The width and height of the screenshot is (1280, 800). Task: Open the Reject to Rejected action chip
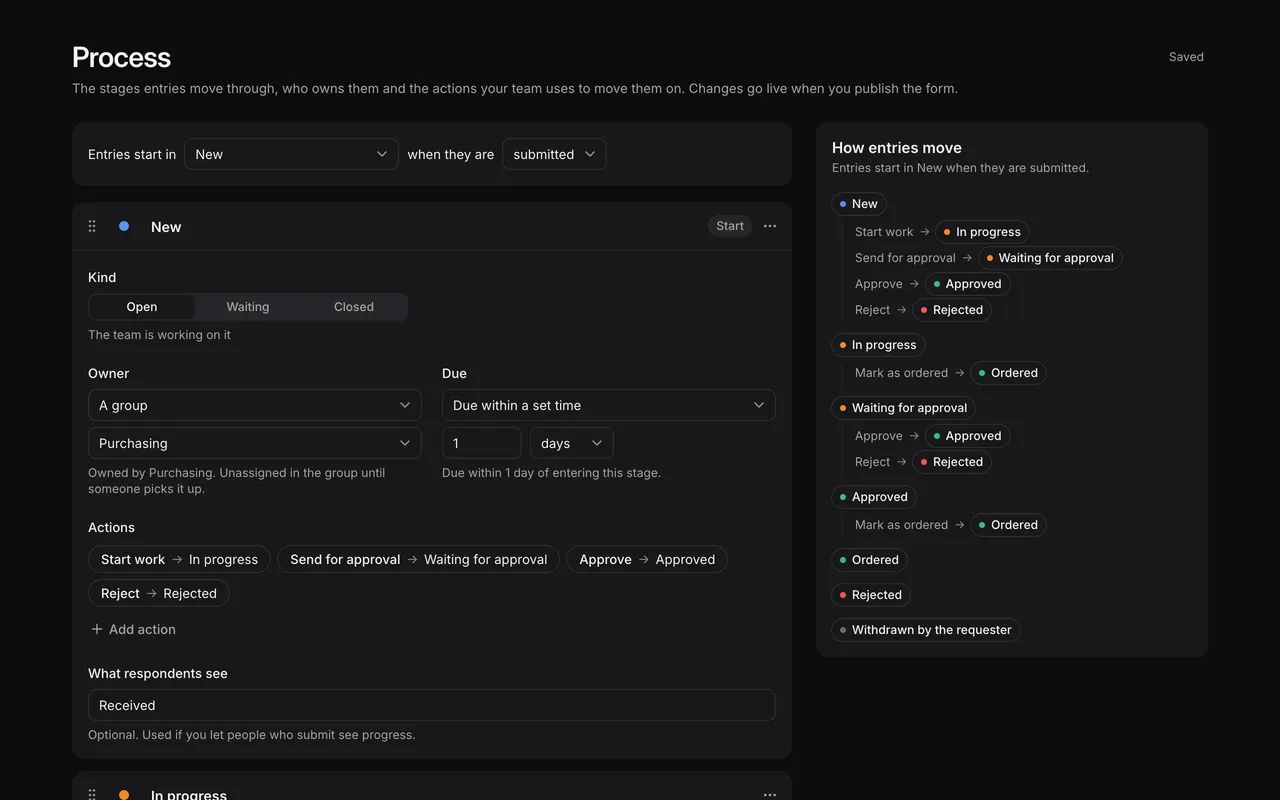click(x=159, y=593)
